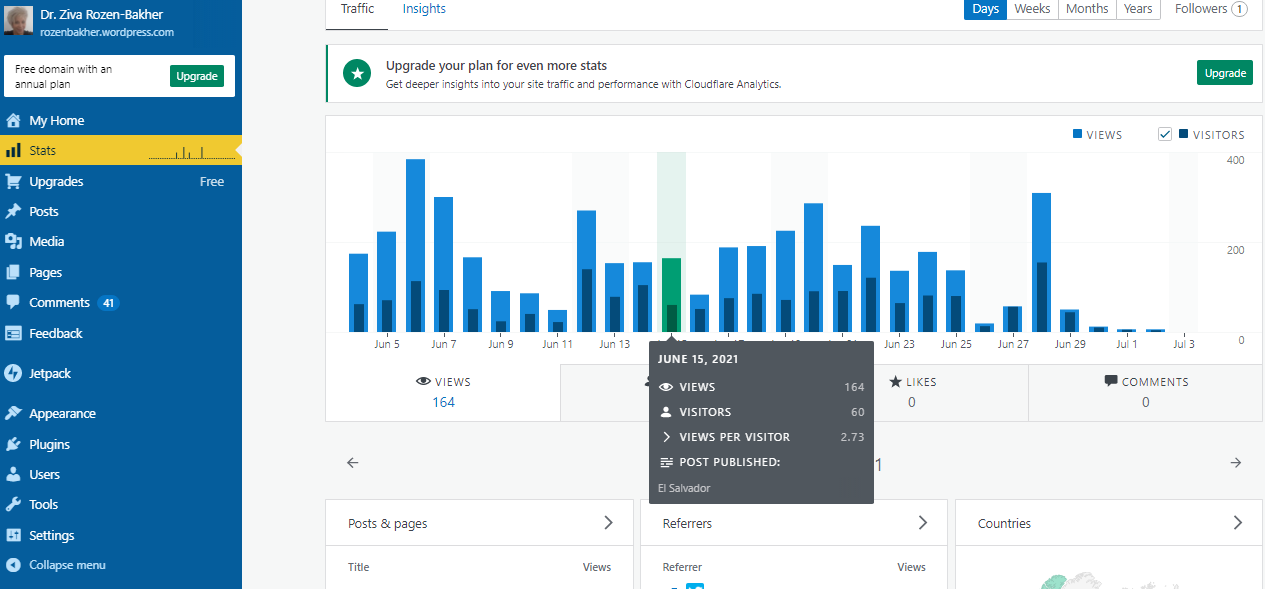Click the Upgrades cart icon

point(13,182)
